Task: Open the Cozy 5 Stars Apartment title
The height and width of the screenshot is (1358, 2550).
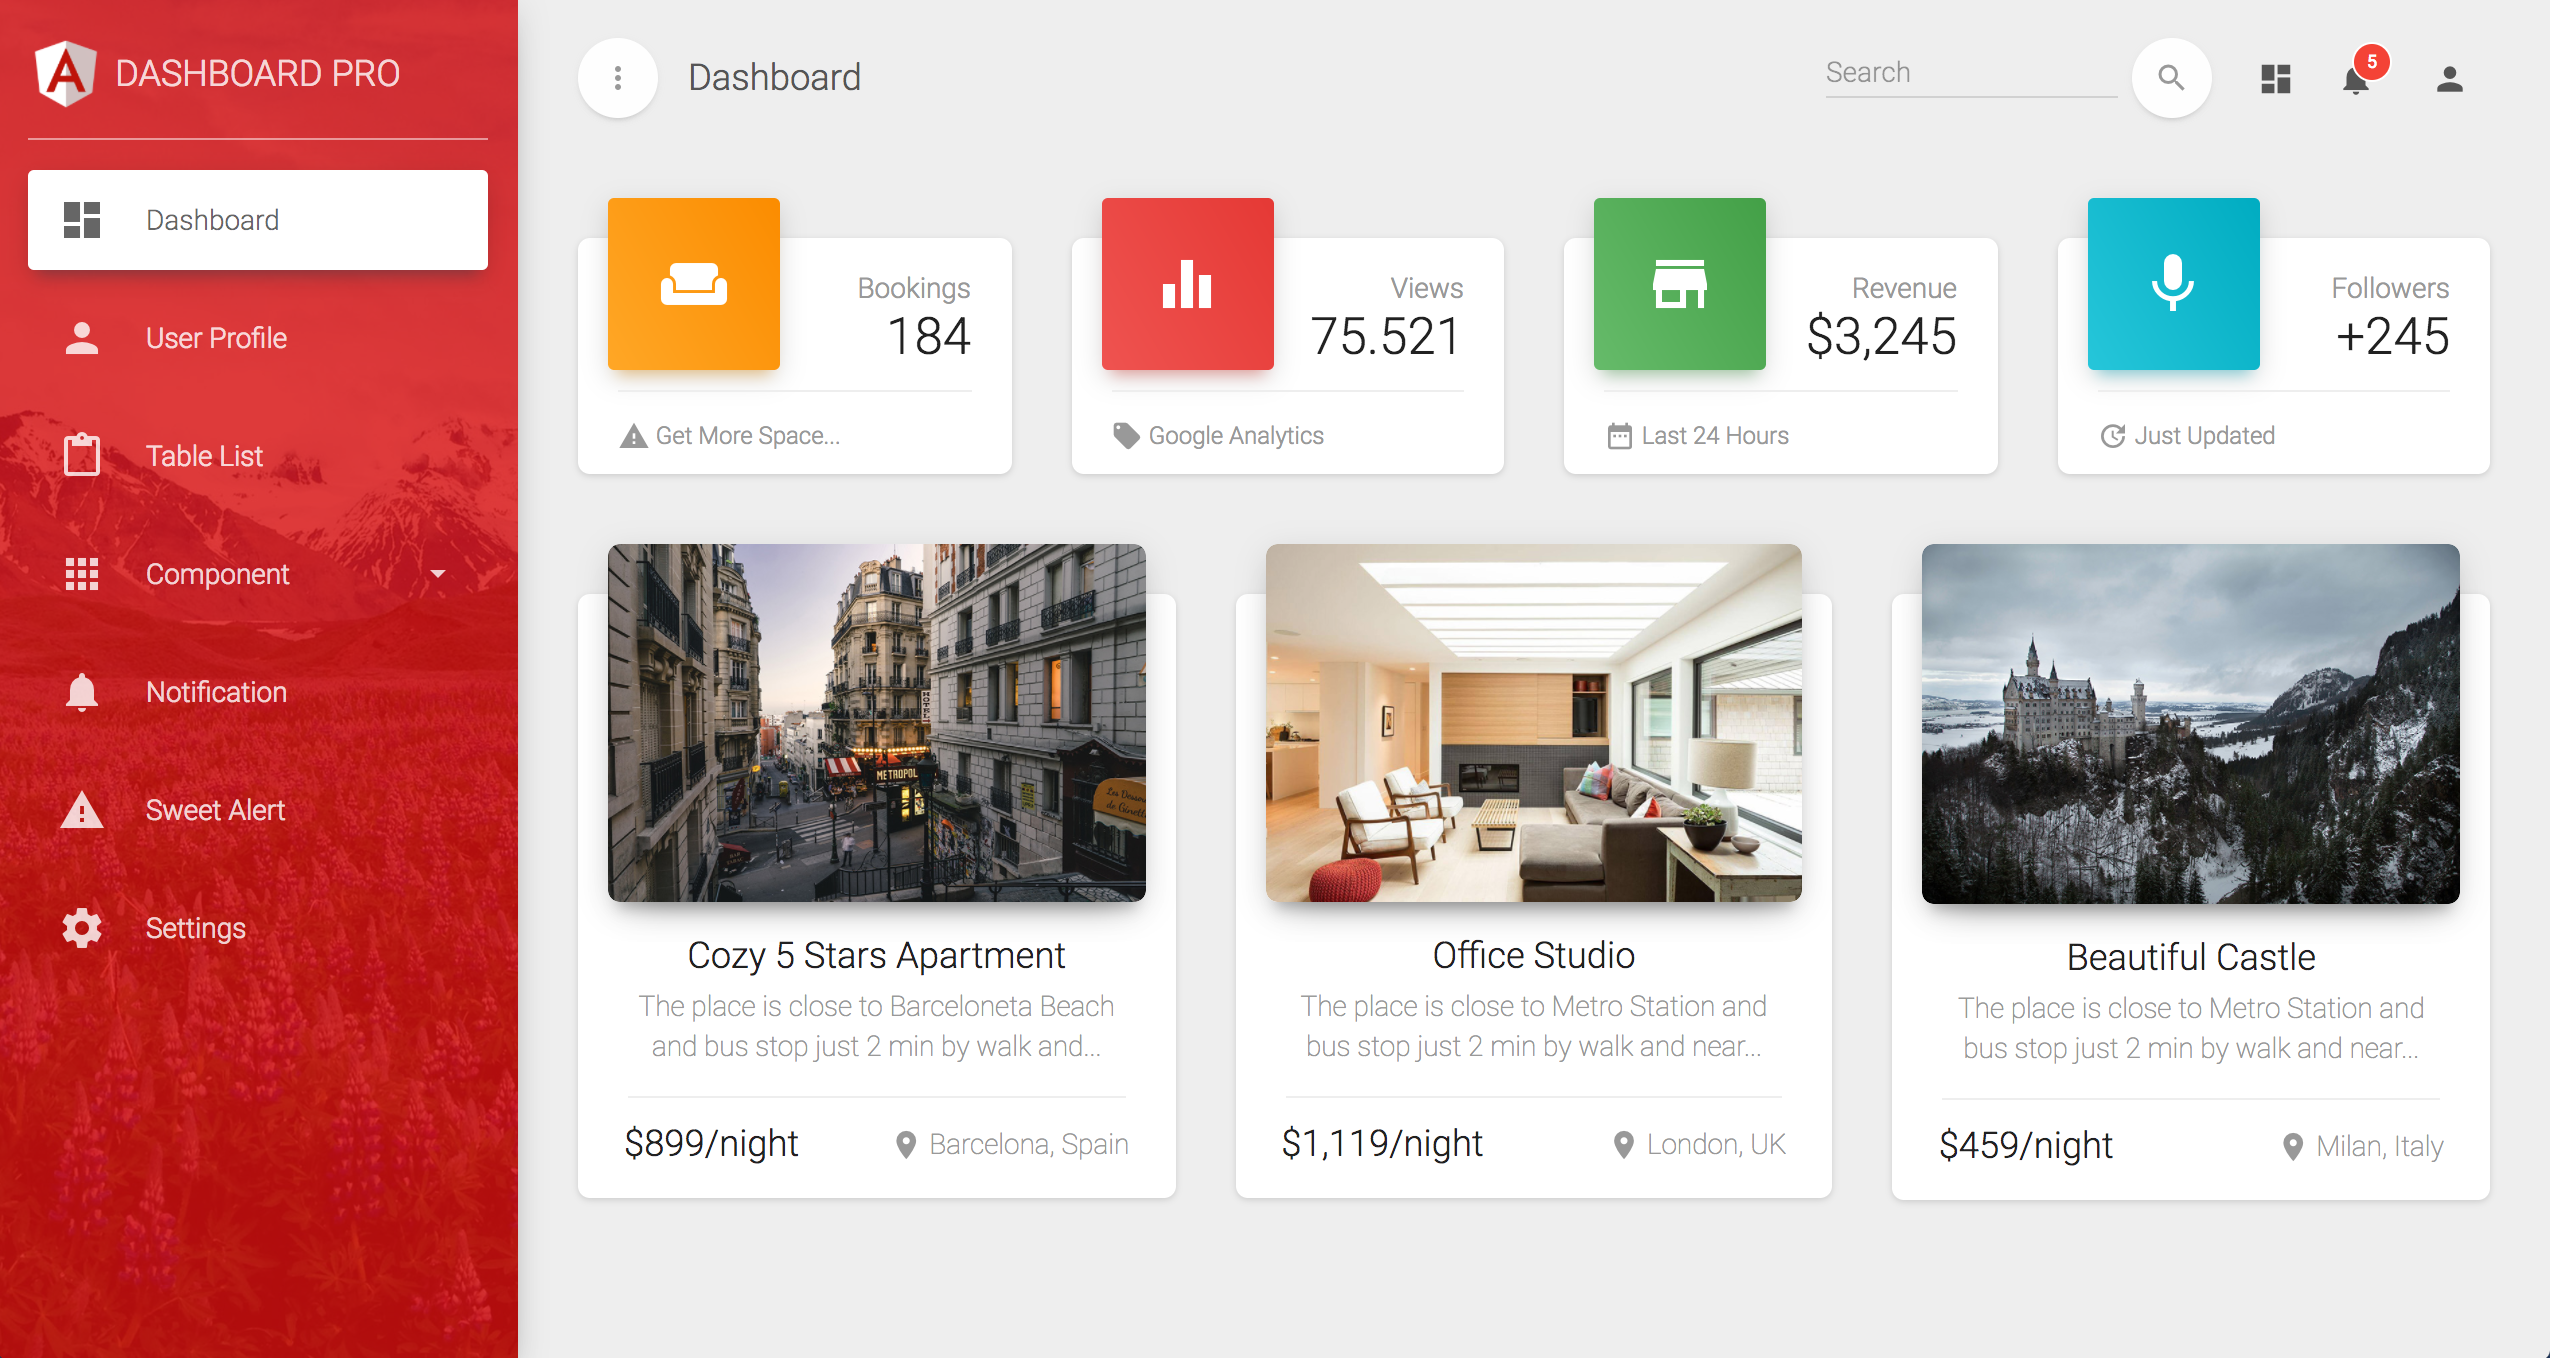Action: (876, 955)
